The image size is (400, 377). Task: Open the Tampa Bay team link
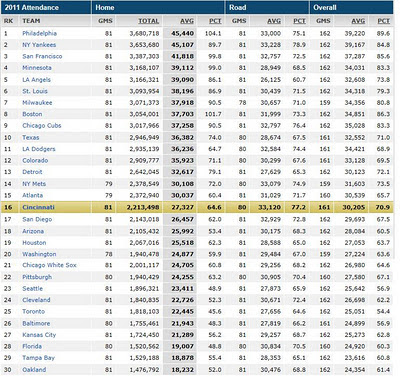[x=38, y=358]
